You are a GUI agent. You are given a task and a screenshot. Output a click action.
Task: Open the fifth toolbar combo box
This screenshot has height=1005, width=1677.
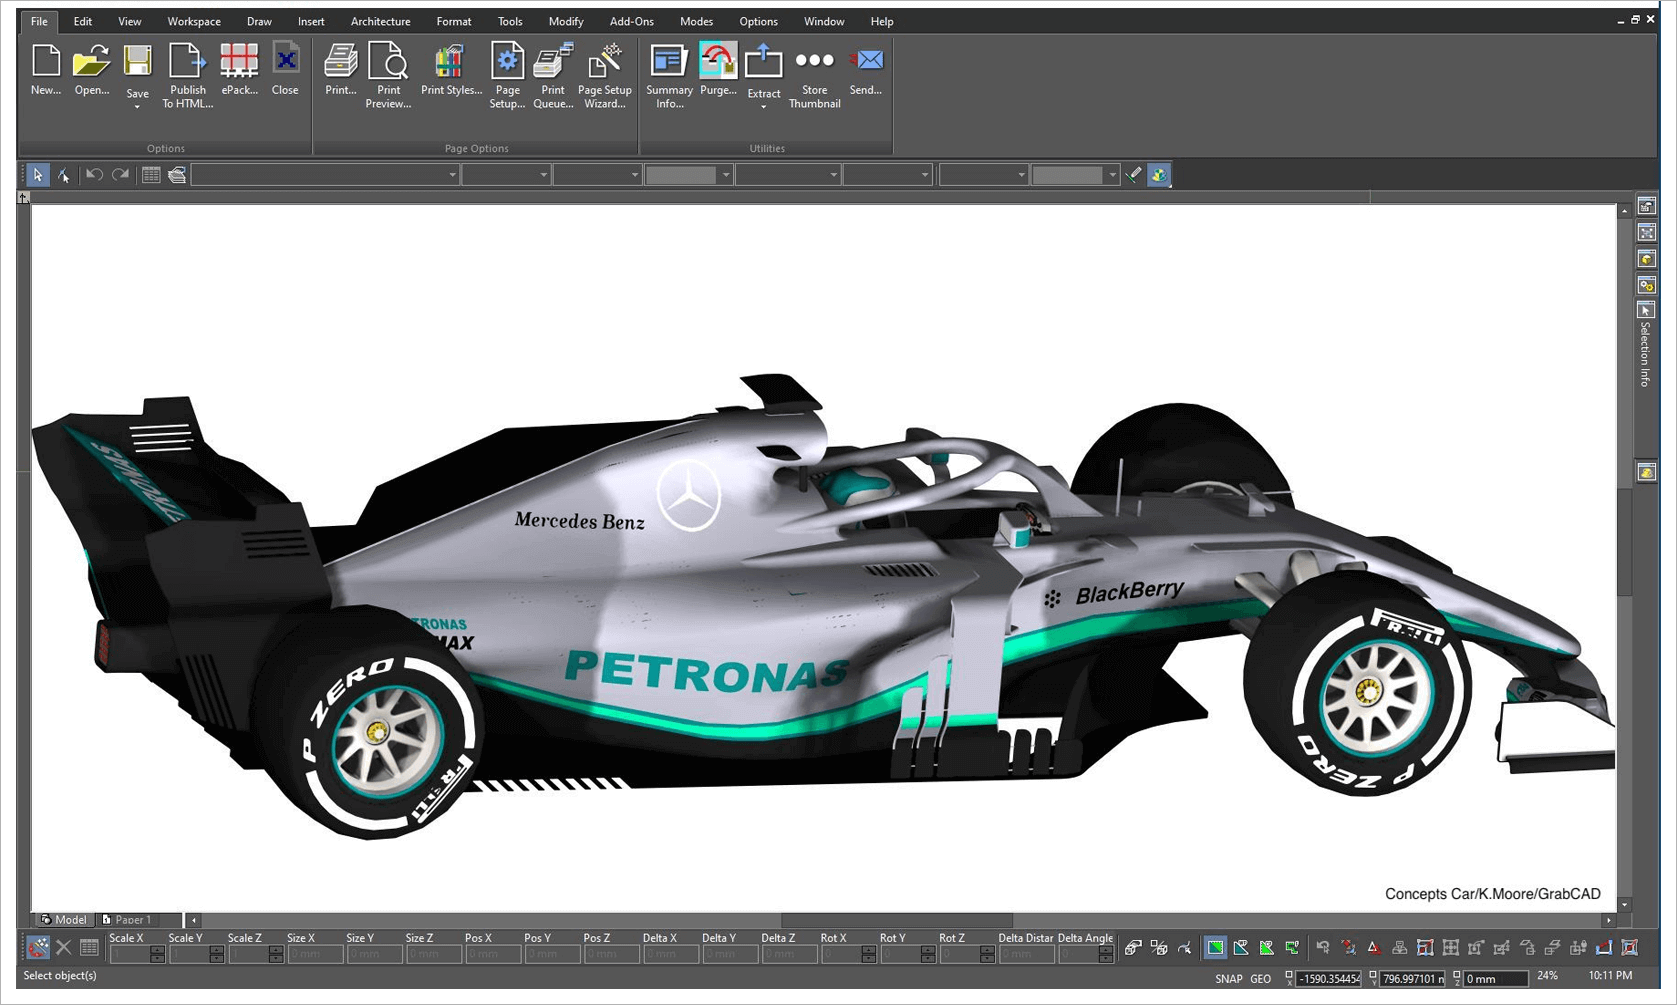click(788, 175)
